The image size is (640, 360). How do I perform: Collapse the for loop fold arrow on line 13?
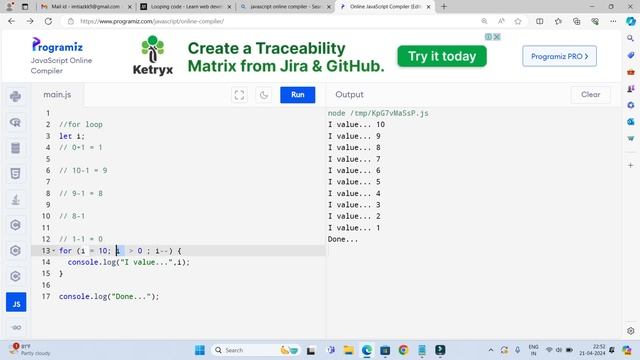coord(53,251)
